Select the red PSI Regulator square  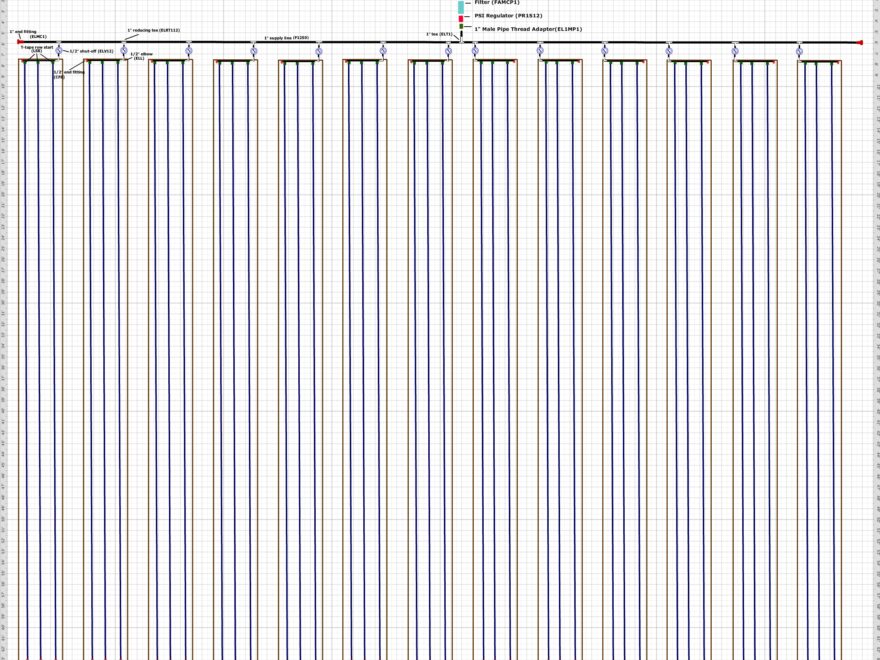click(x=461, y=18)
